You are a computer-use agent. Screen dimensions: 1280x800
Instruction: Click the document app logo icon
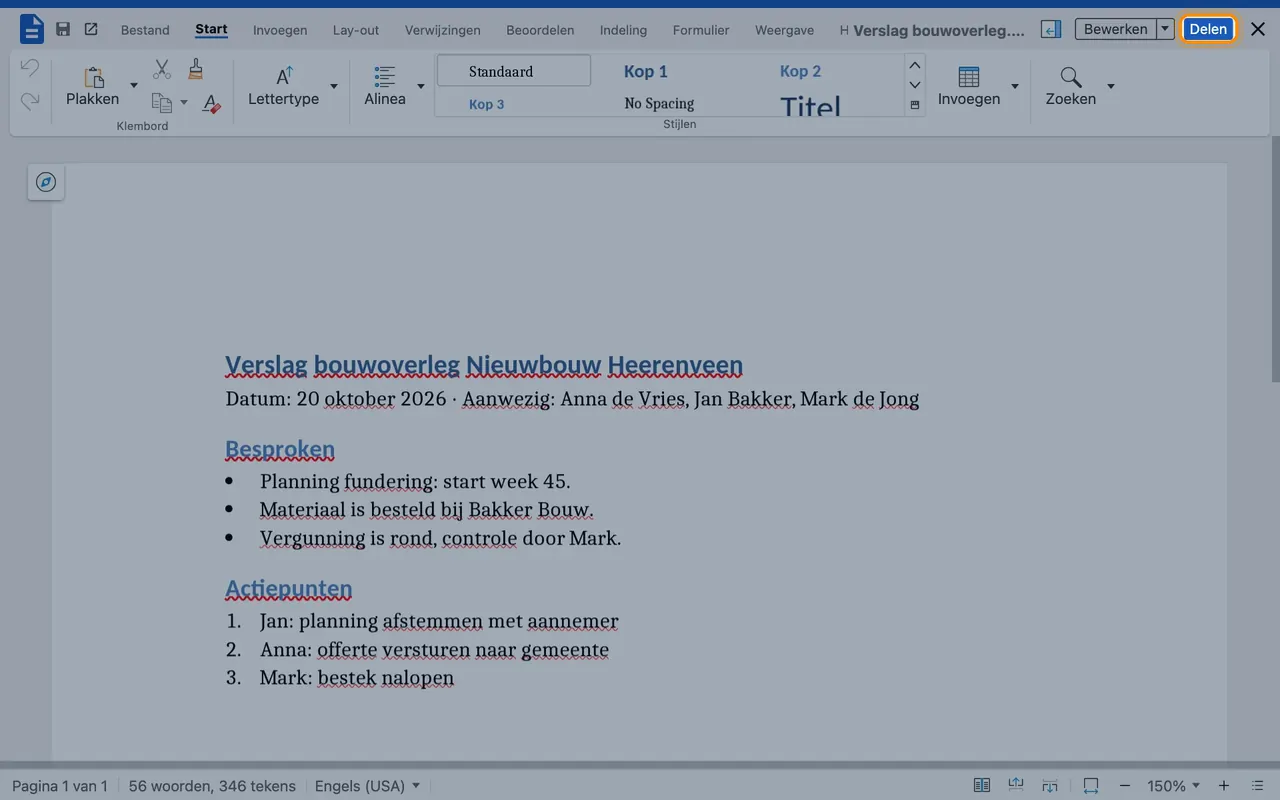coord(32,29)
